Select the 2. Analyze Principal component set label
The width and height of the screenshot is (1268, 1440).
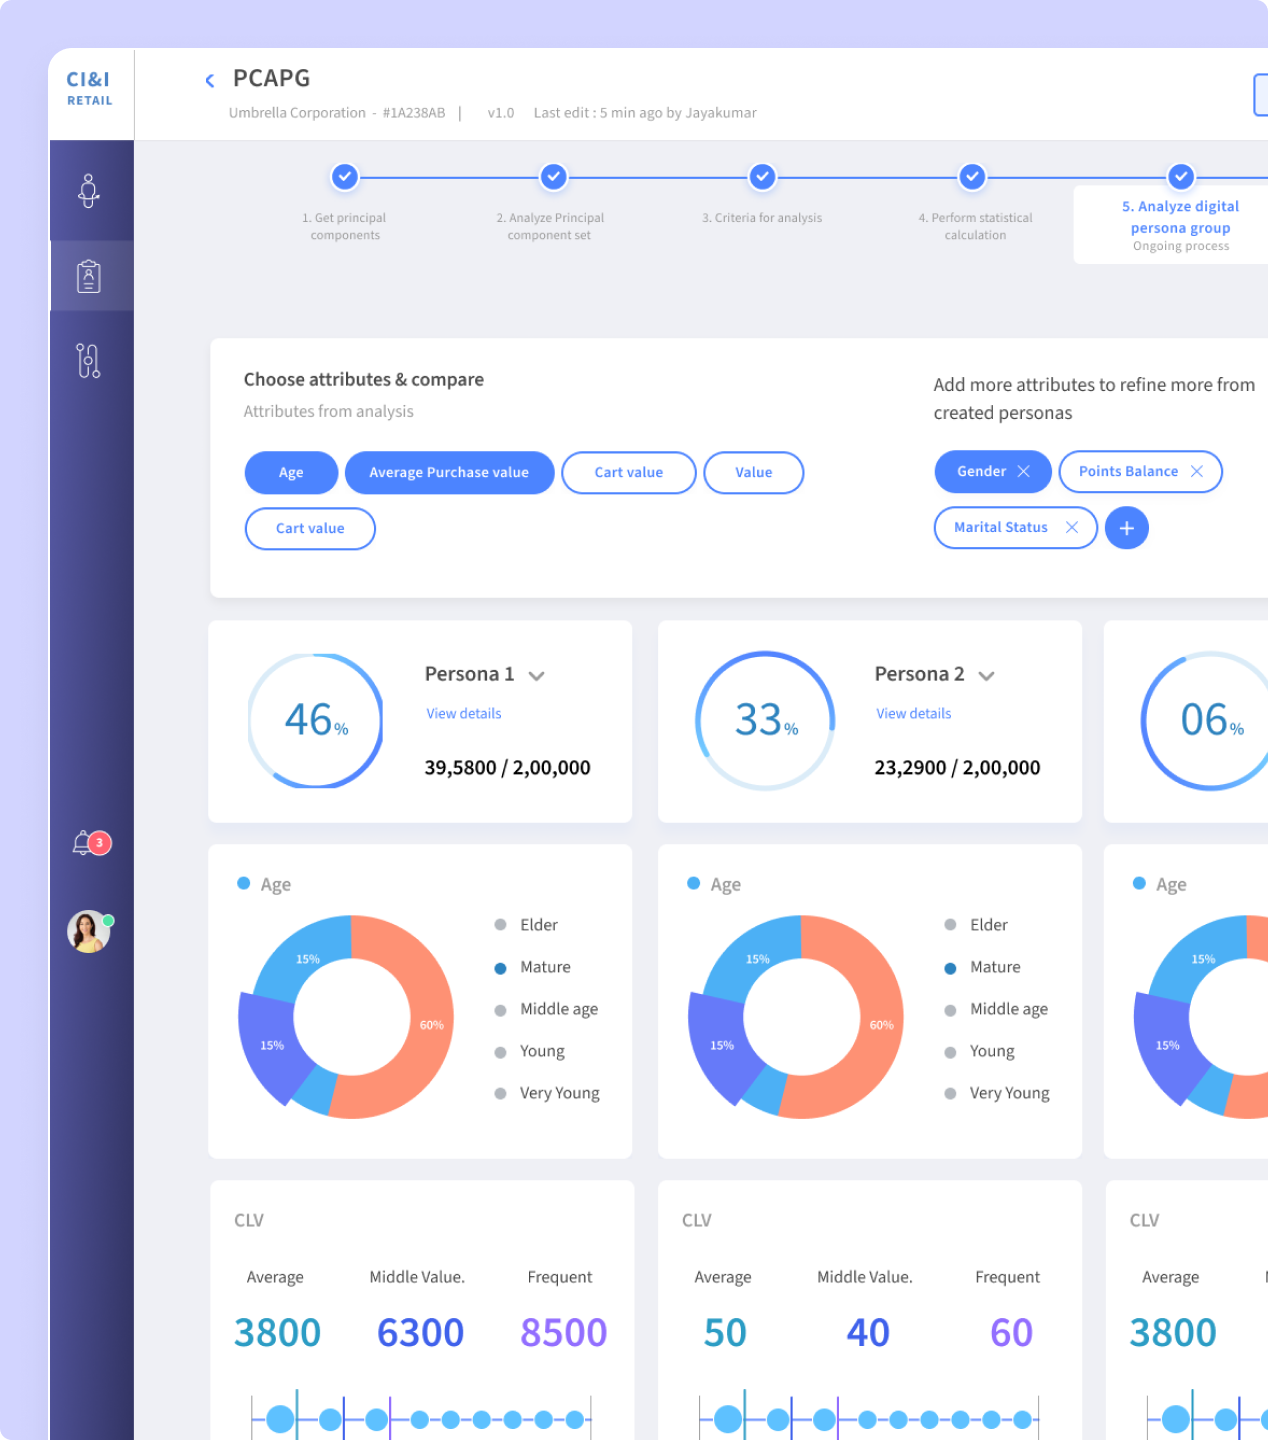click(x=550, y=226)
